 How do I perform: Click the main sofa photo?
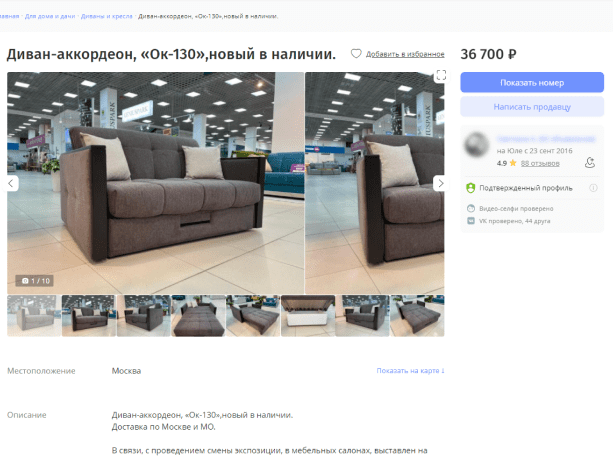pos(155,183)
